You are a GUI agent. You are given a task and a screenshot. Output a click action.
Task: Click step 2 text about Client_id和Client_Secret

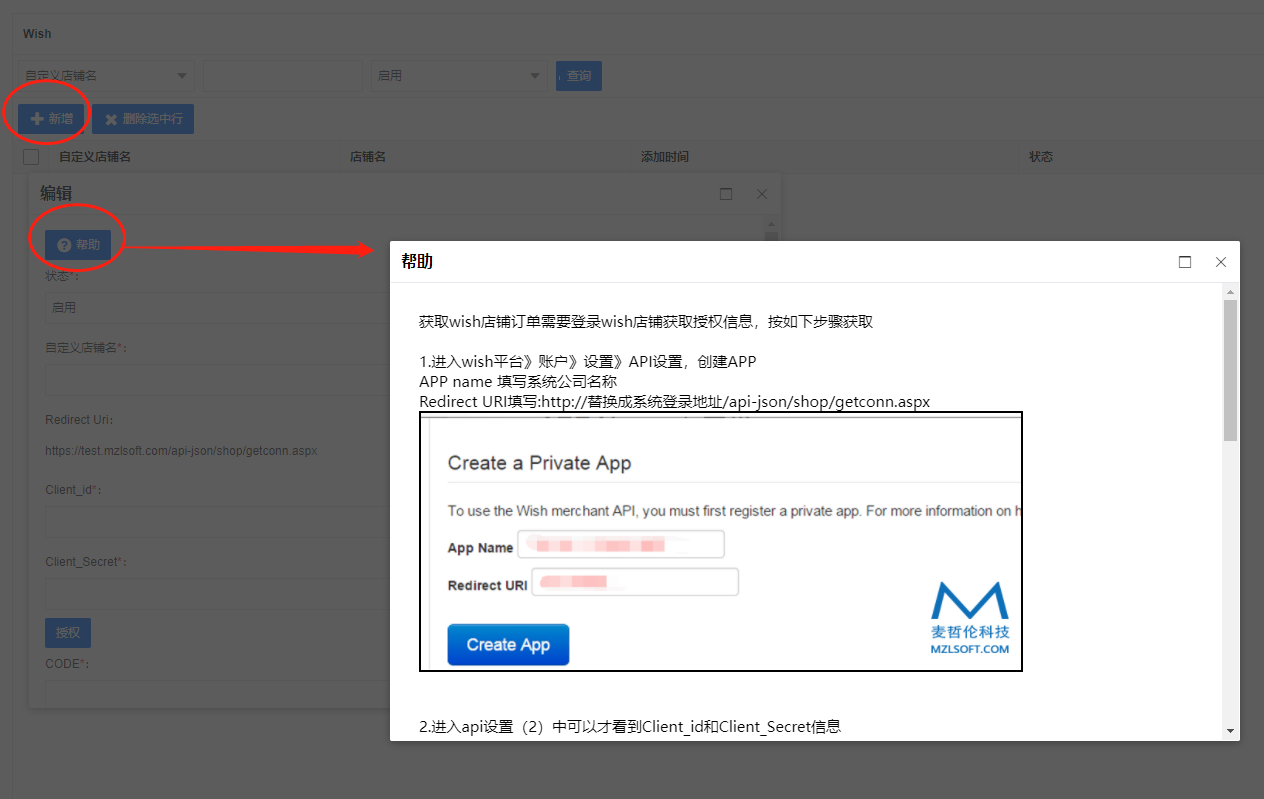(630, 727)
